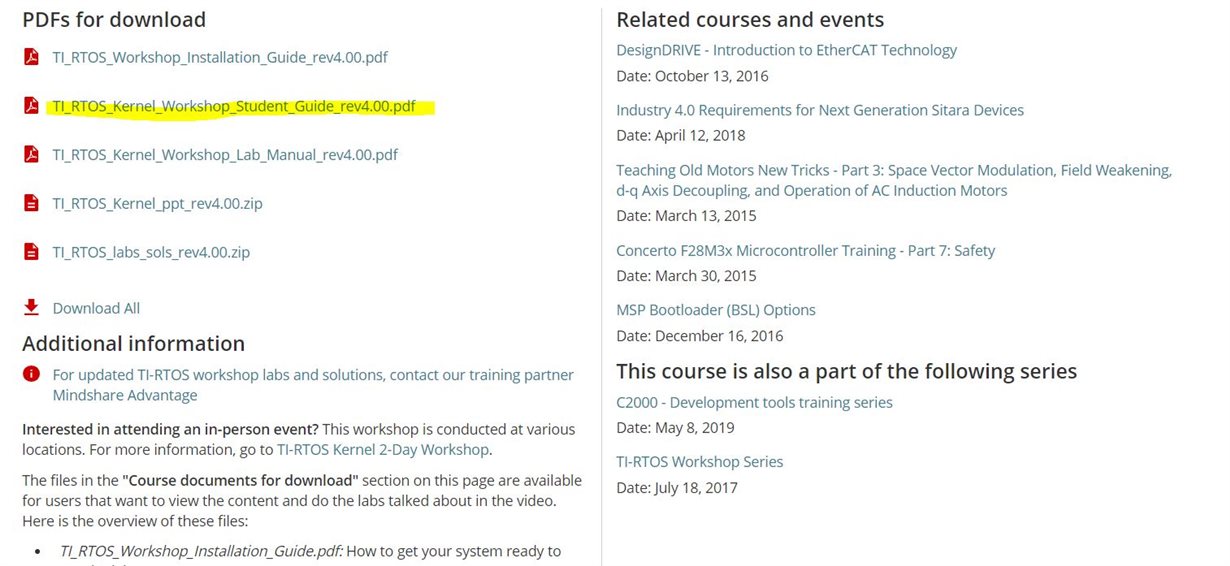Download TI_RTOS_labs_sols_rev4.00.zip file
Screen dimensions: 1230x566
tap(151, 252)
